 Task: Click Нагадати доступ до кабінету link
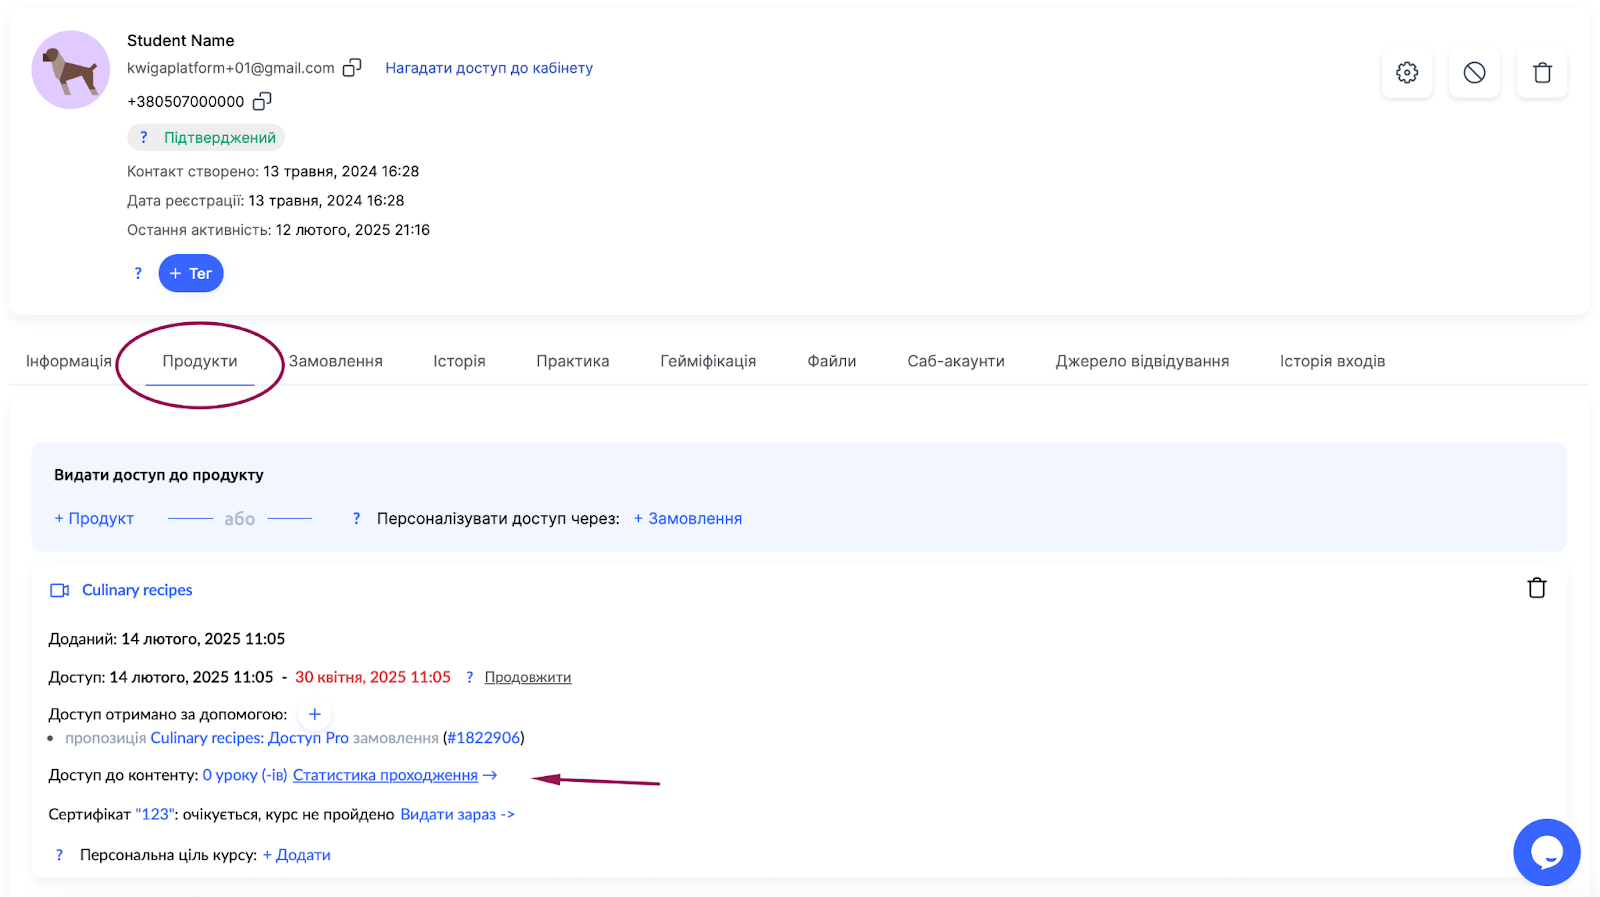coord(489,68)
